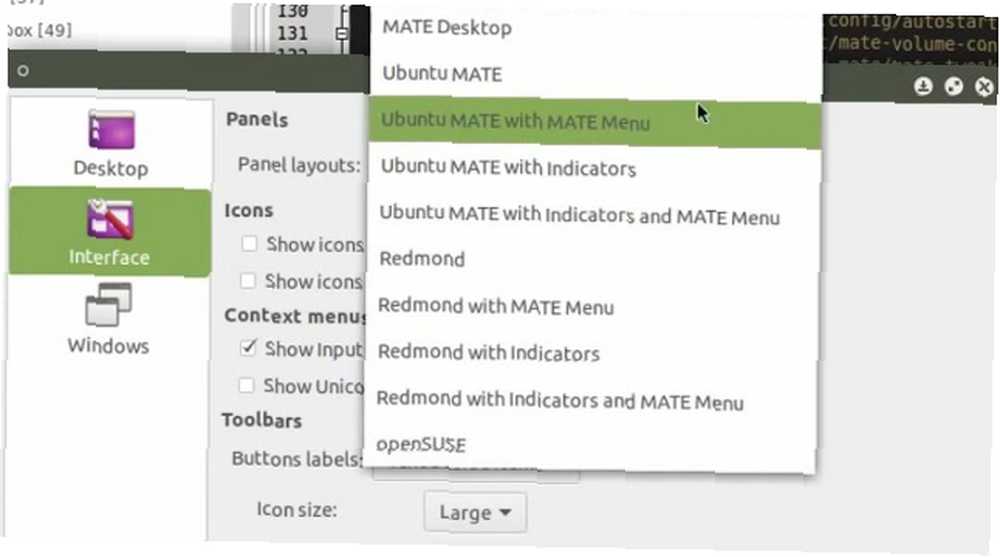Choose the plain Redmond layout

pos(592,259)
